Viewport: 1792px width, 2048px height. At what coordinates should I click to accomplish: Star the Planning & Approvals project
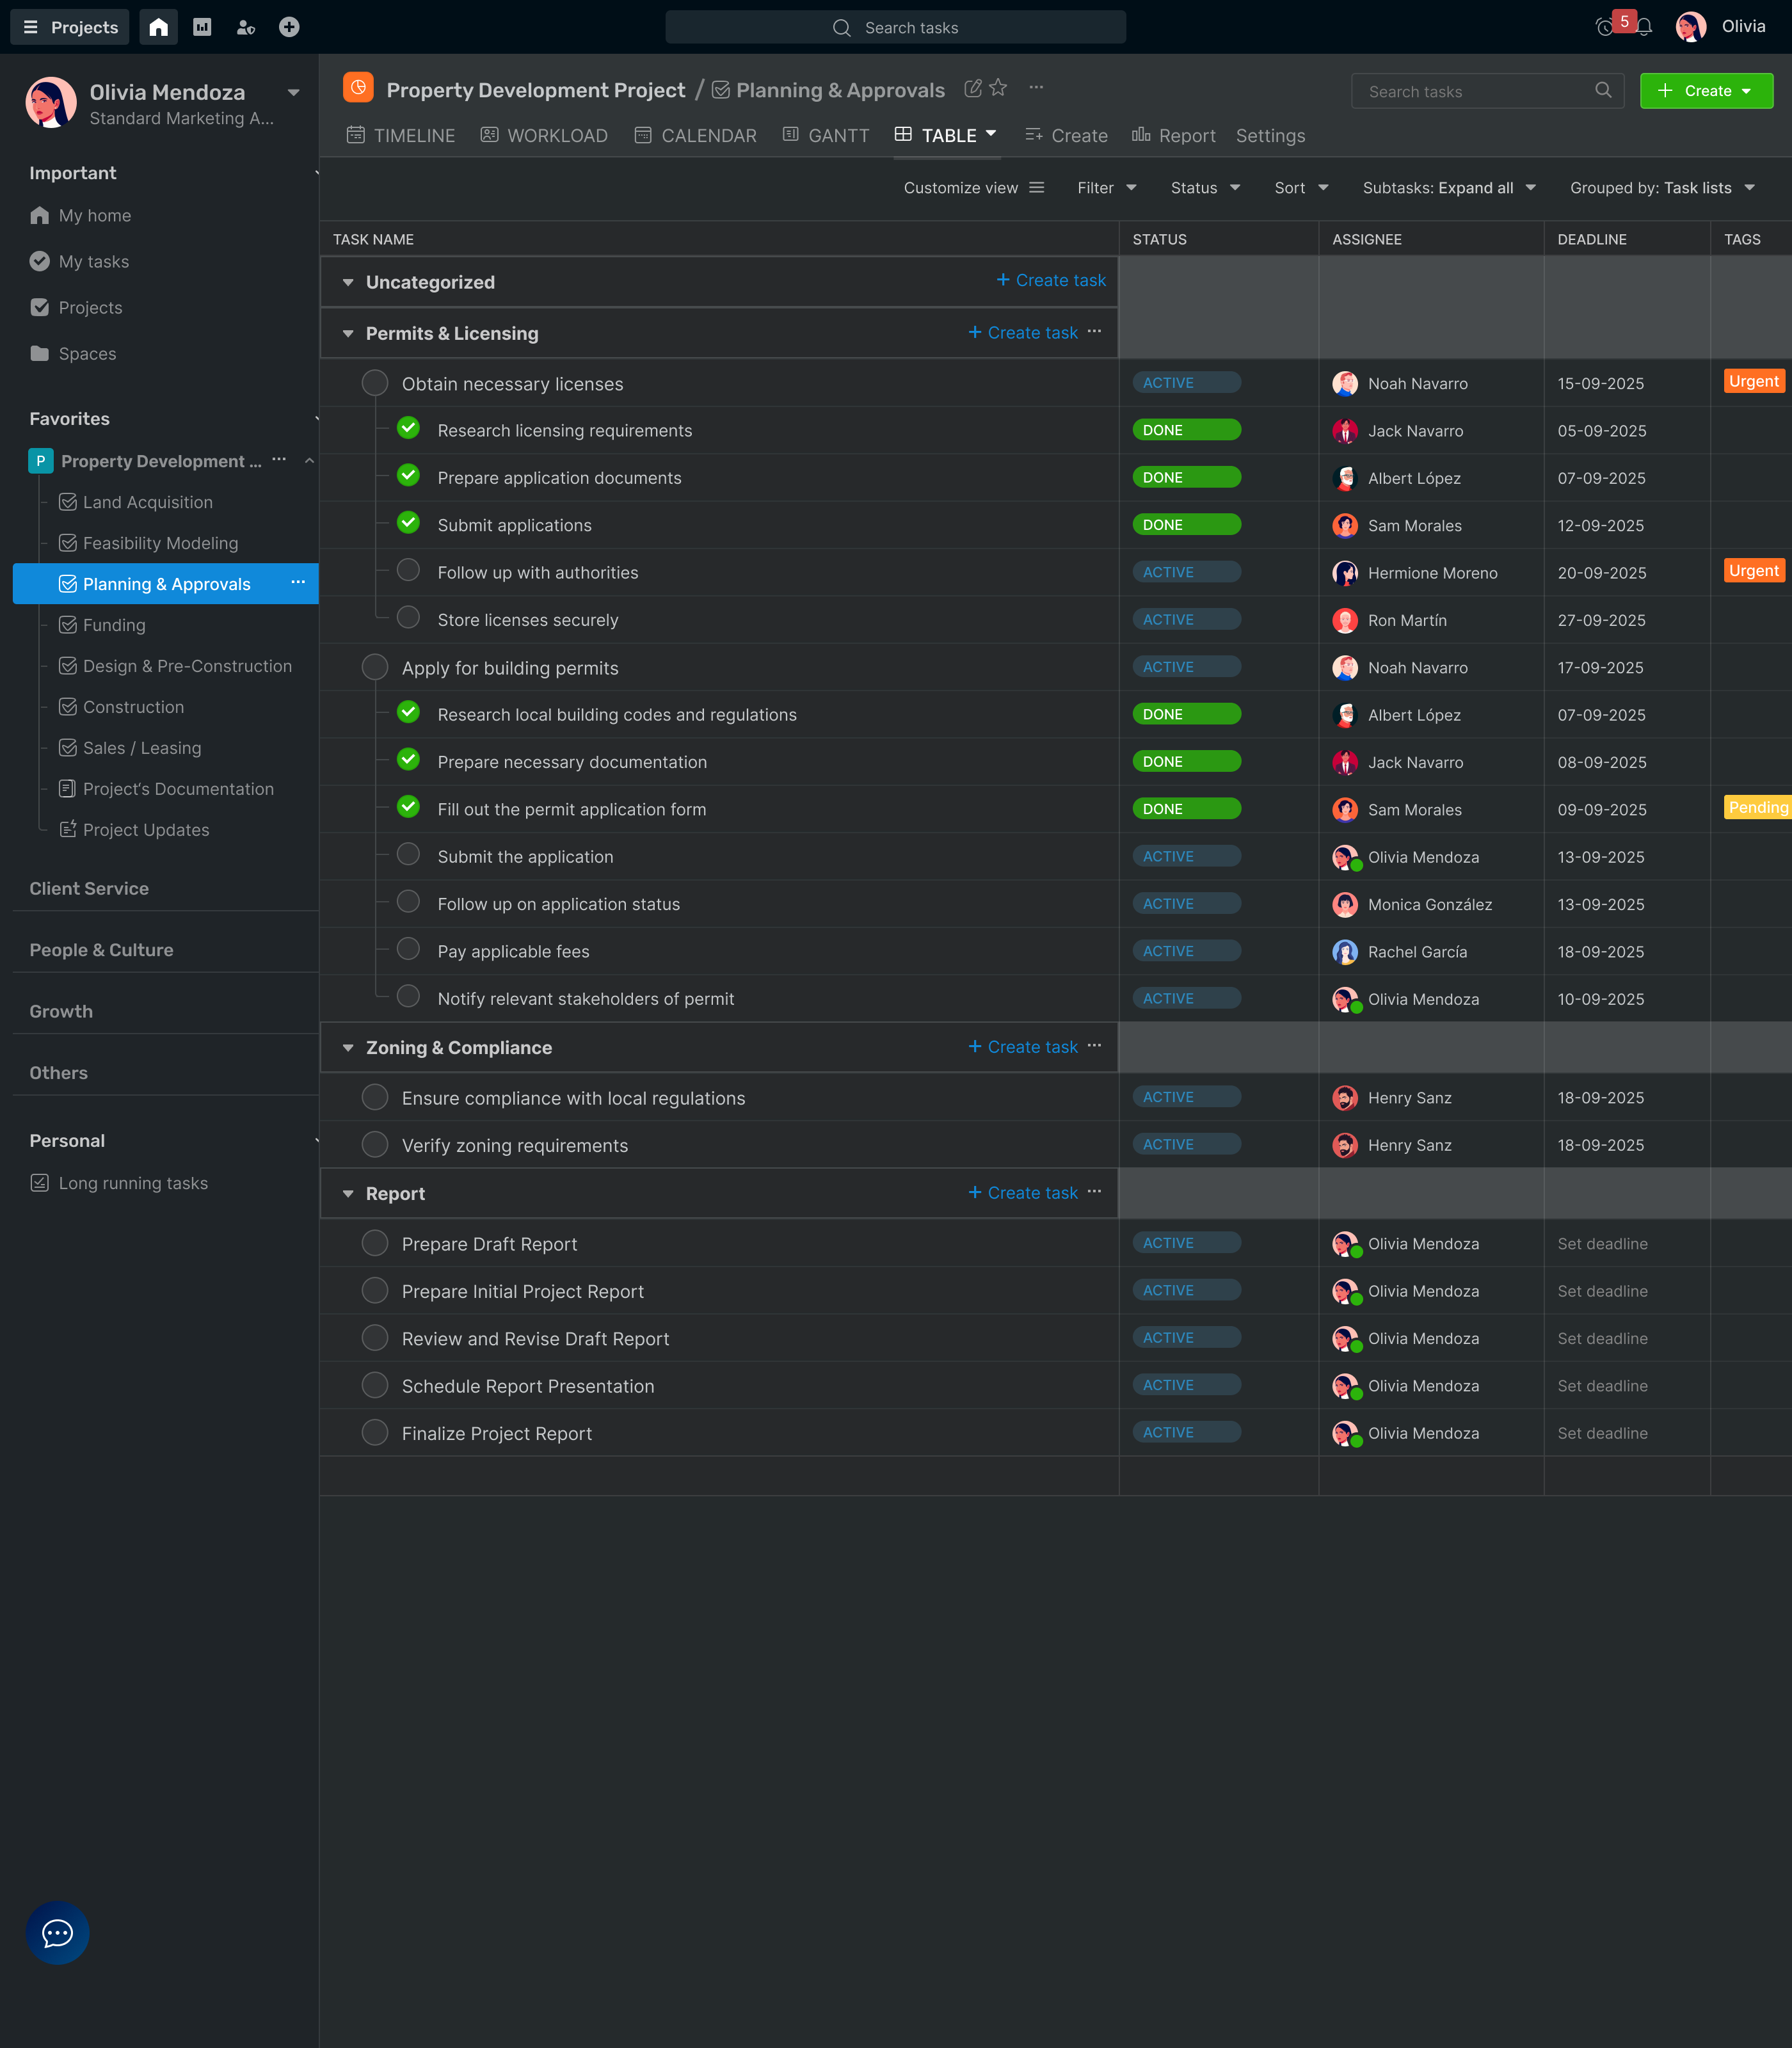pos(998,88)
